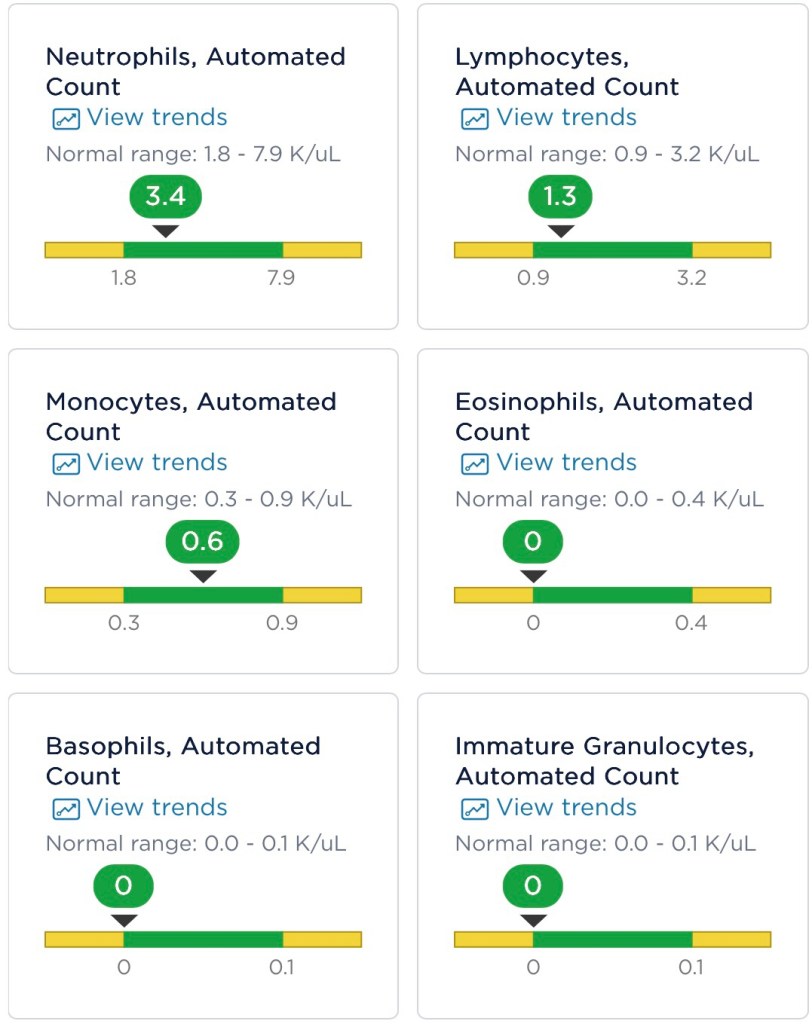The height and width of the screenshot is (1024, 812).
Task: Click the Neutrophils, Automated Count heading
Action: (x=195, y=71)
